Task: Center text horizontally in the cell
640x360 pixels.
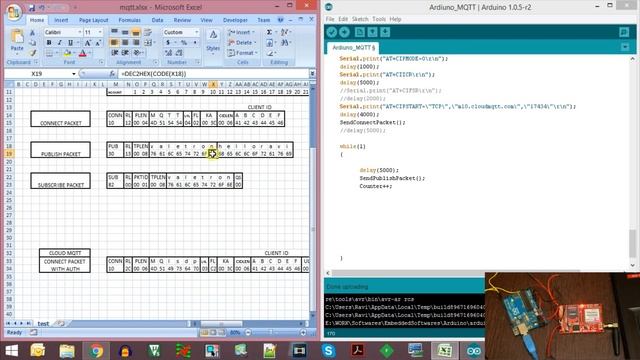Action: click(x=125, y=42)
